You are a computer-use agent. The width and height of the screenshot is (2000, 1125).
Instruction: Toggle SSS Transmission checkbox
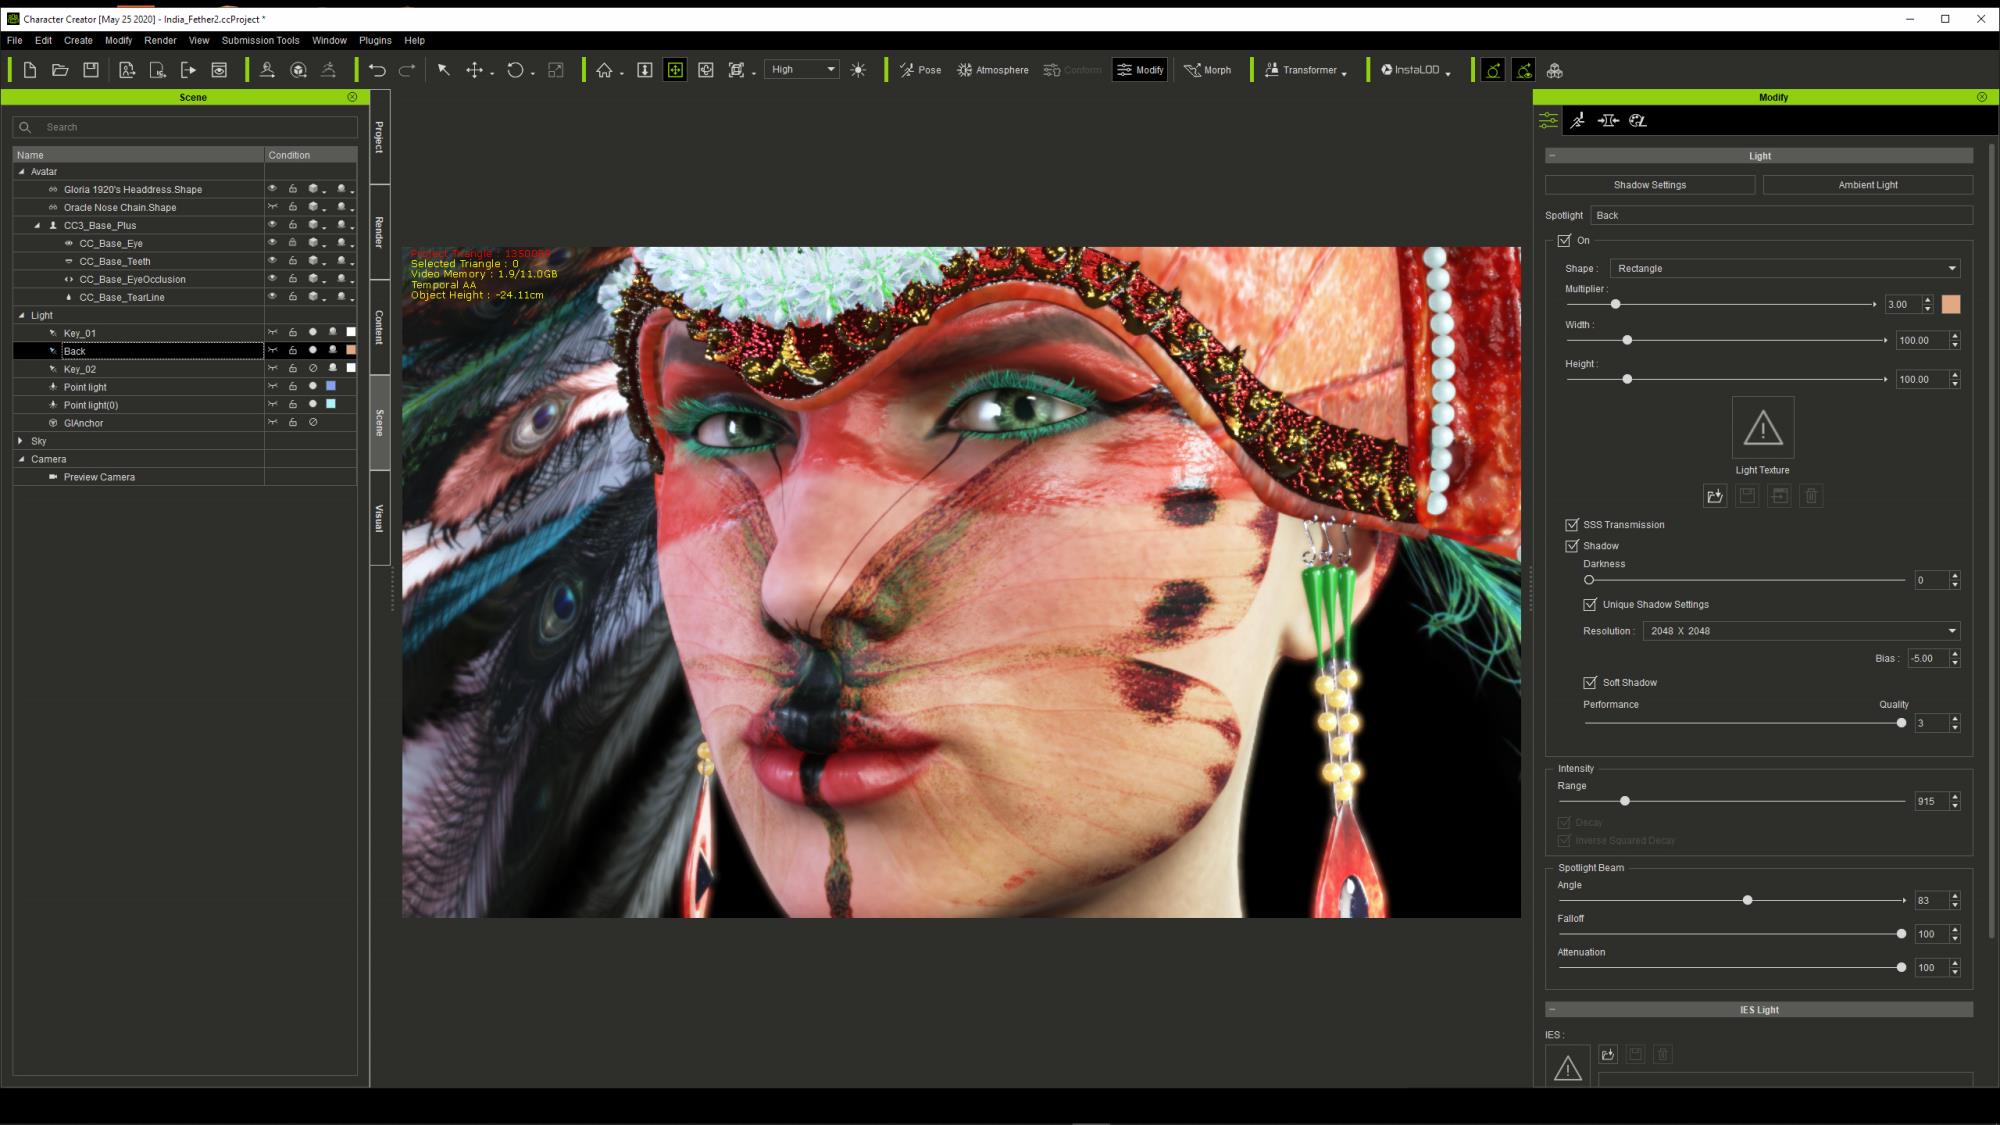[1573, 525]
